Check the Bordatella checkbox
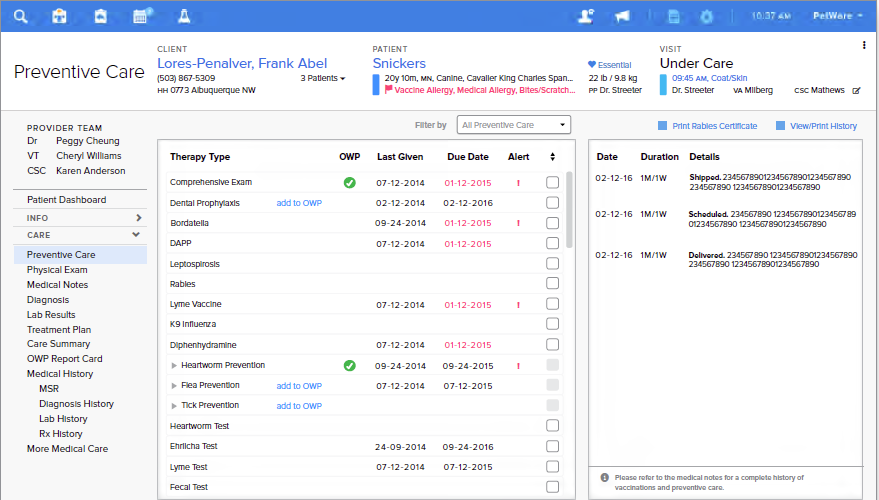The image size is (879, 500). coord(553,223)
